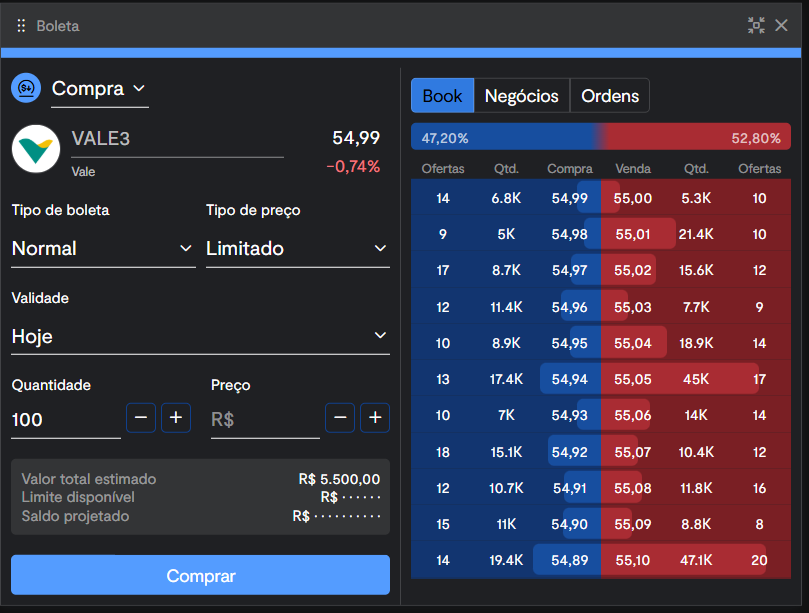Increase price with the plus button
The width and height of the screenshot is (809, 613).
point(375,418)
